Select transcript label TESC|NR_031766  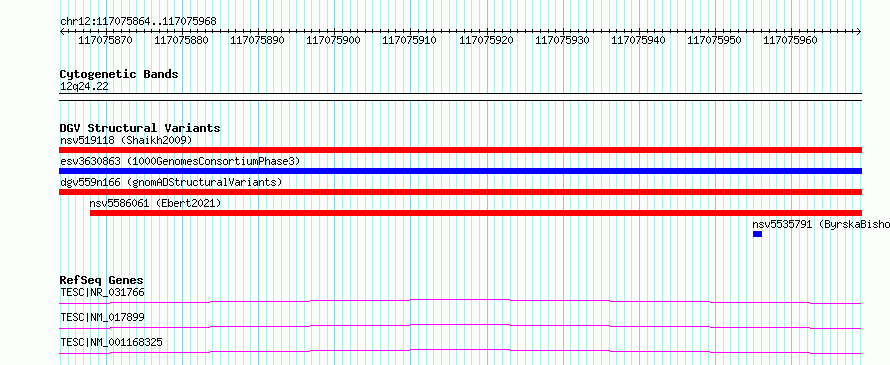(x=102, y=292)
